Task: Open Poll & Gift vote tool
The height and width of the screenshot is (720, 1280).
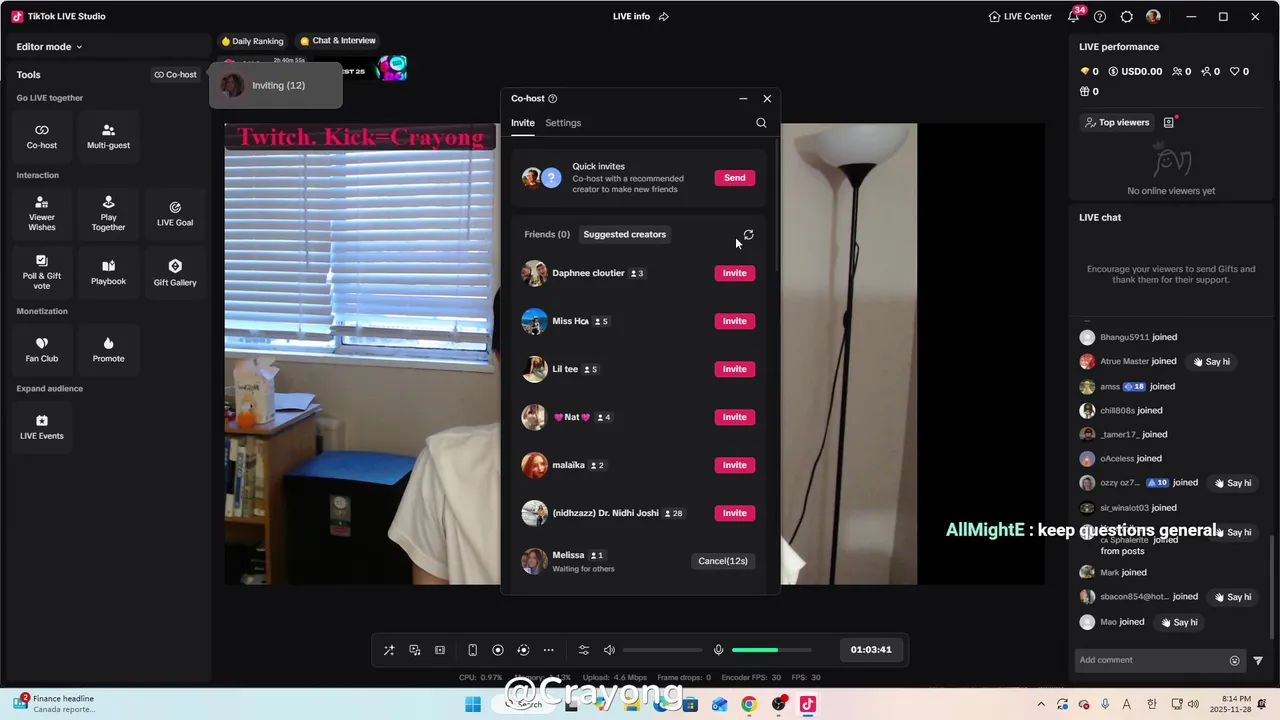Action: coord(42,272)
